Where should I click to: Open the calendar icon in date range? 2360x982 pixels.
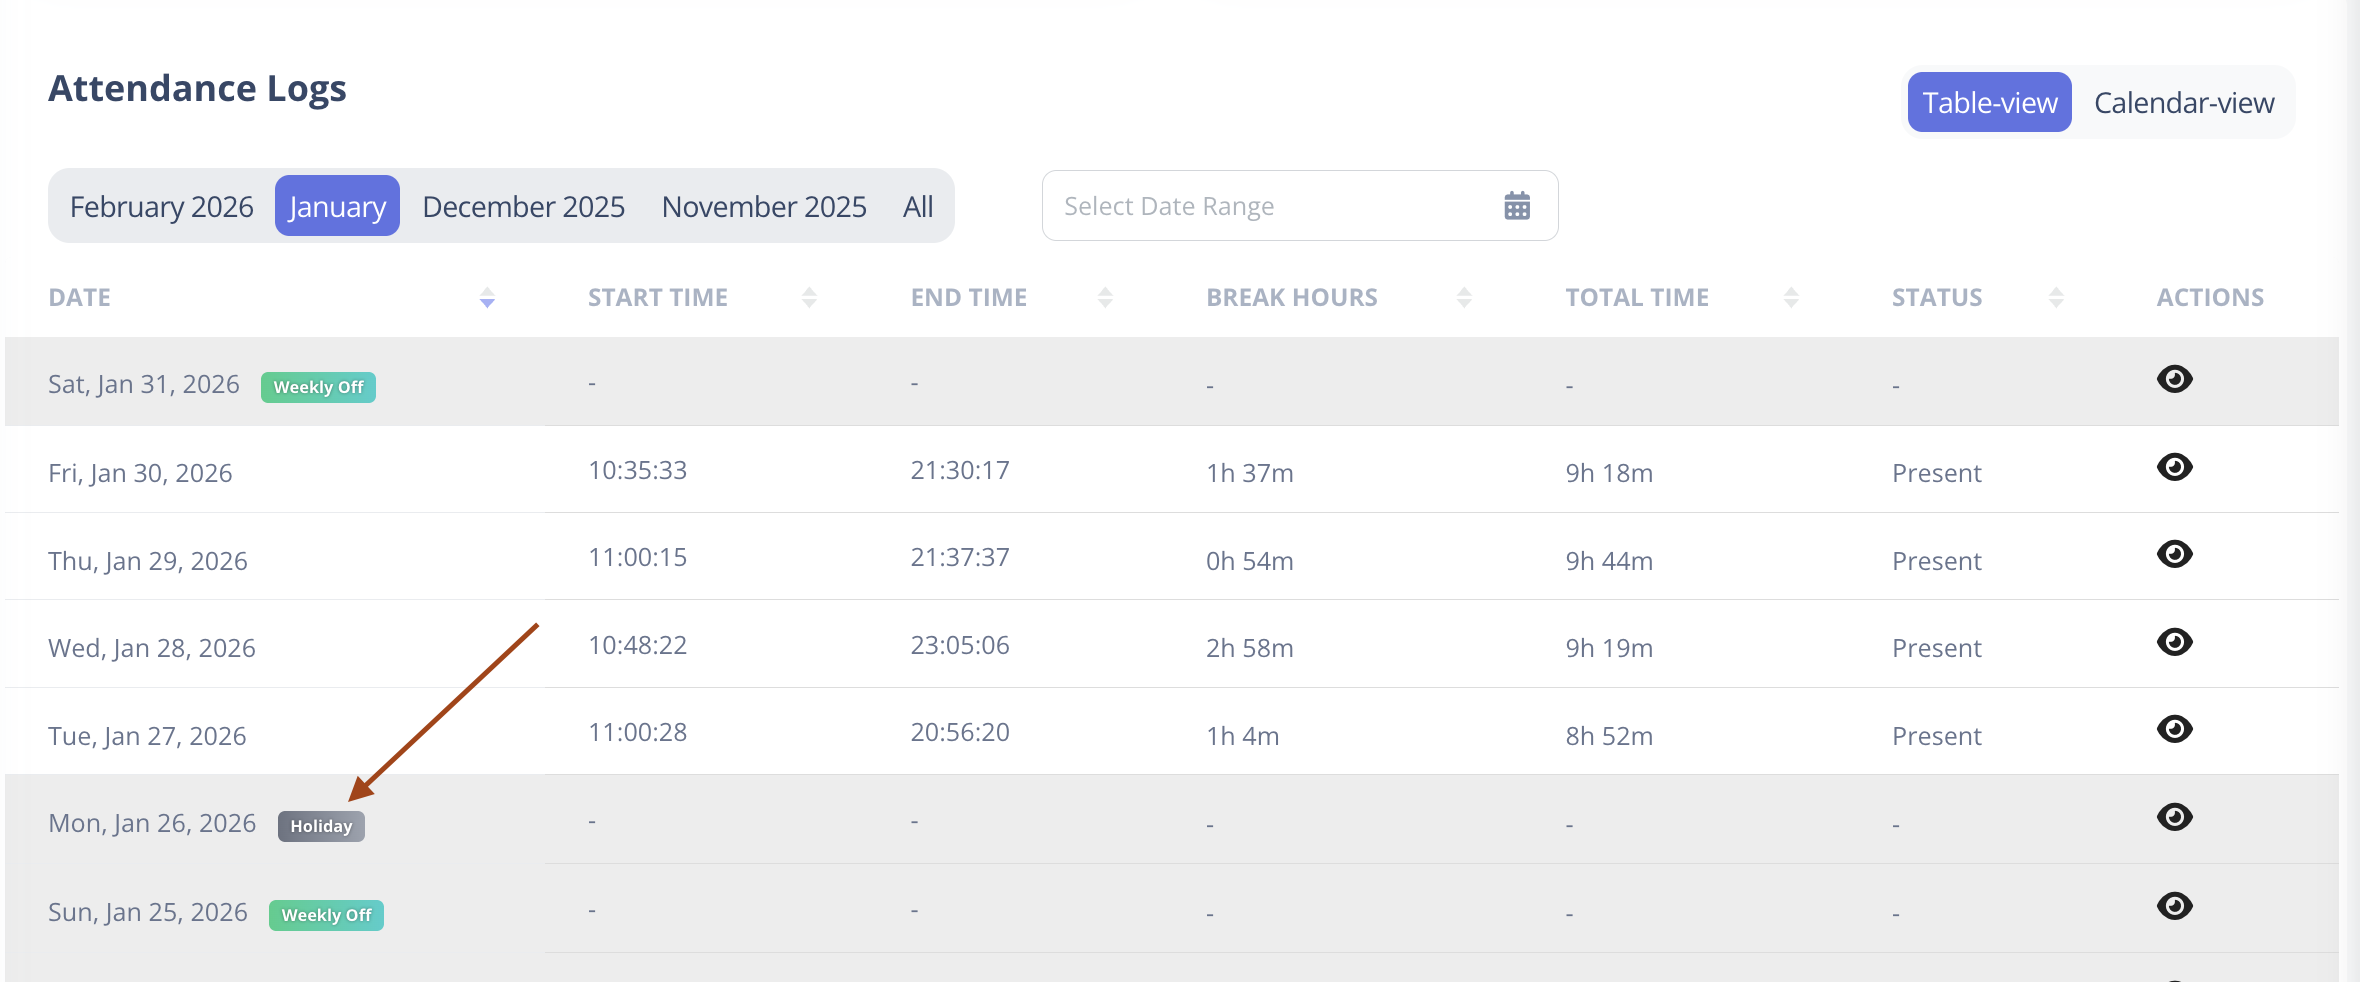pyautogui.click(x=1517, y=206)
